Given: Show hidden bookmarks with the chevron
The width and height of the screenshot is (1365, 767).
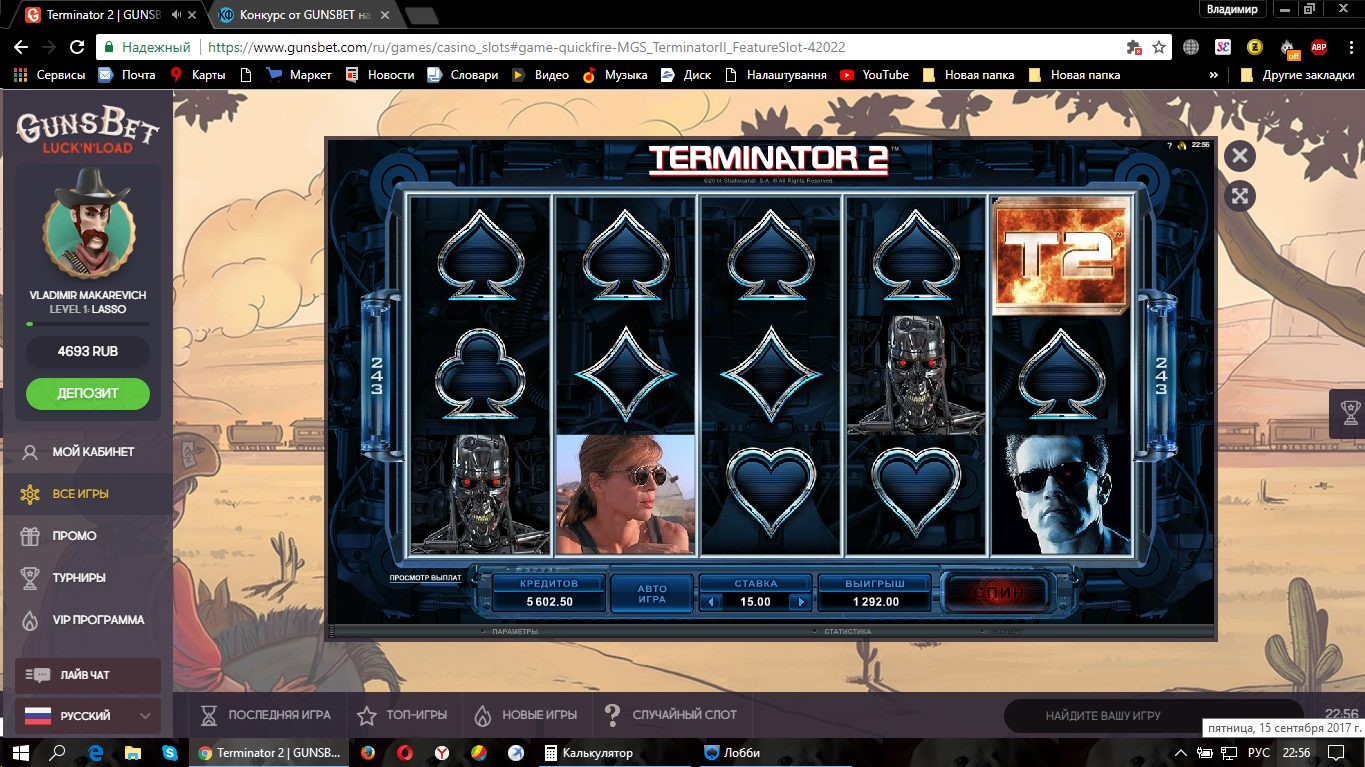Looking at the screenshot, I should pyautogui.click(x=1214, y=75).
